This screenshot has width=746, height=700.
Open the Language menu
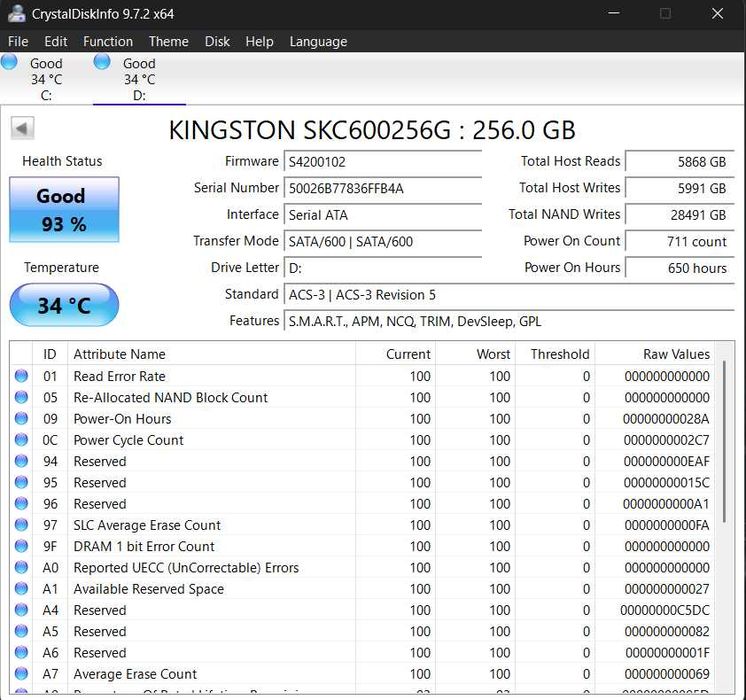pyautogui.click(x=318, y=41)
